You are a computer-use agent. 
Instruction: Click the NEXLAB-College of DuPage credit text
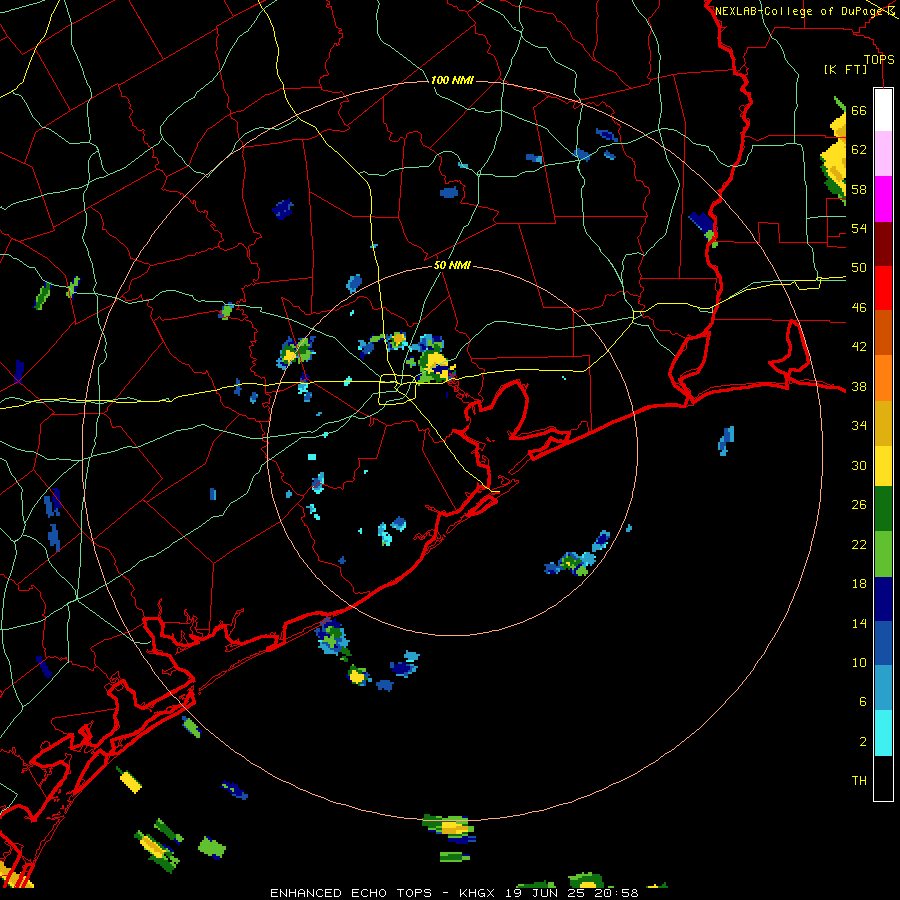click(799, 11)
